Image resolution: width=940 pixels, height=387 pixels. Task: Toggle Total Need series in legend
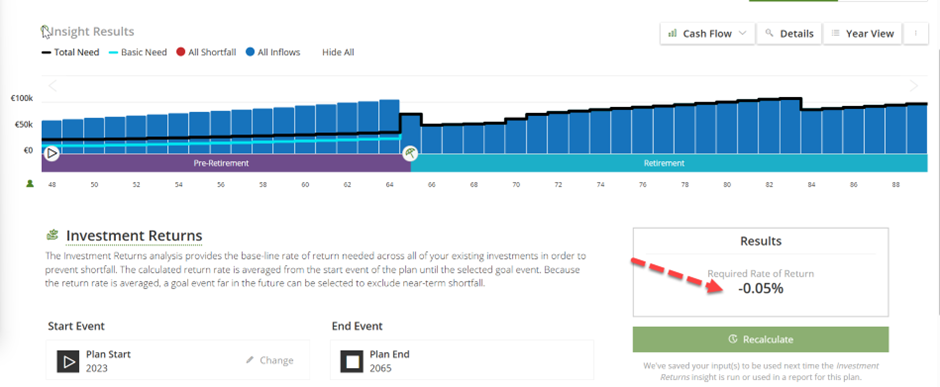point(70,52)
